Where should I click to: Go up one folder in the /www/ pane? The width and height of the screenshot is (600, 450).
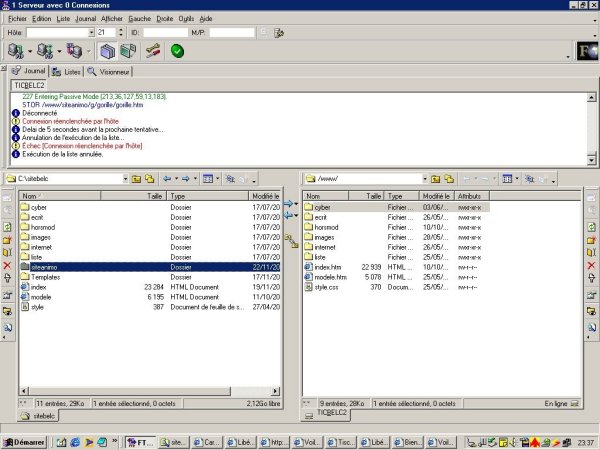(x=435, y=179)
